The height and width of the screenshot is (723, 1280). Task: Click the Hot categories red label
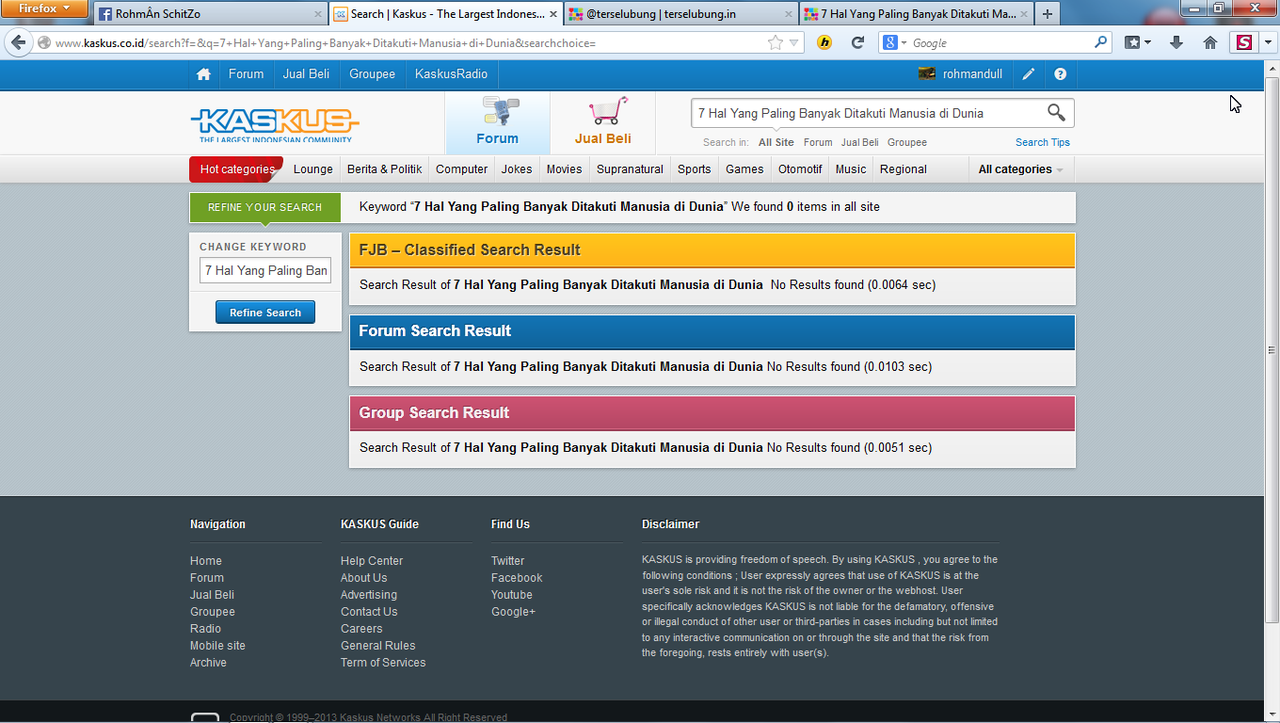point(236,169)
